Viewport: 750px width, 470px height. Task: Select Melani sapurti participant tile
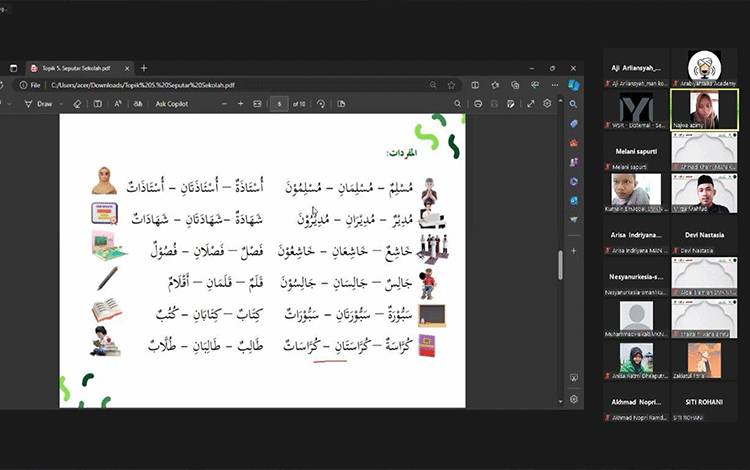click(x=636, y=152)
